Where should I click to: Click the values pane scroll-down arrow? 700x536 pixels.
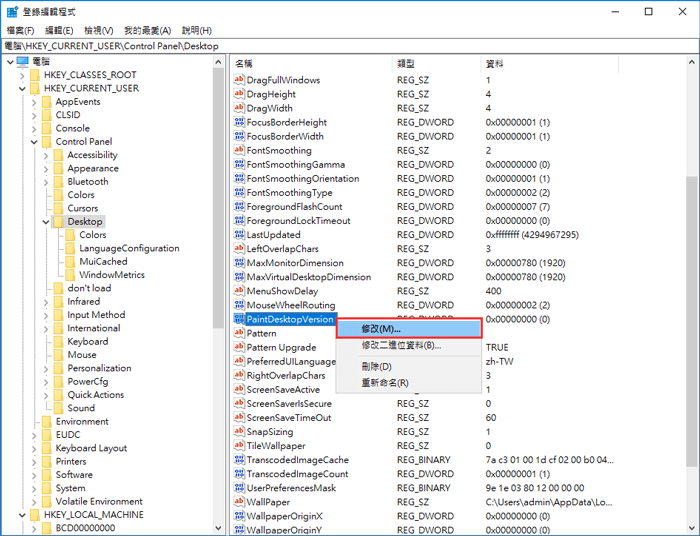point(692,528)
